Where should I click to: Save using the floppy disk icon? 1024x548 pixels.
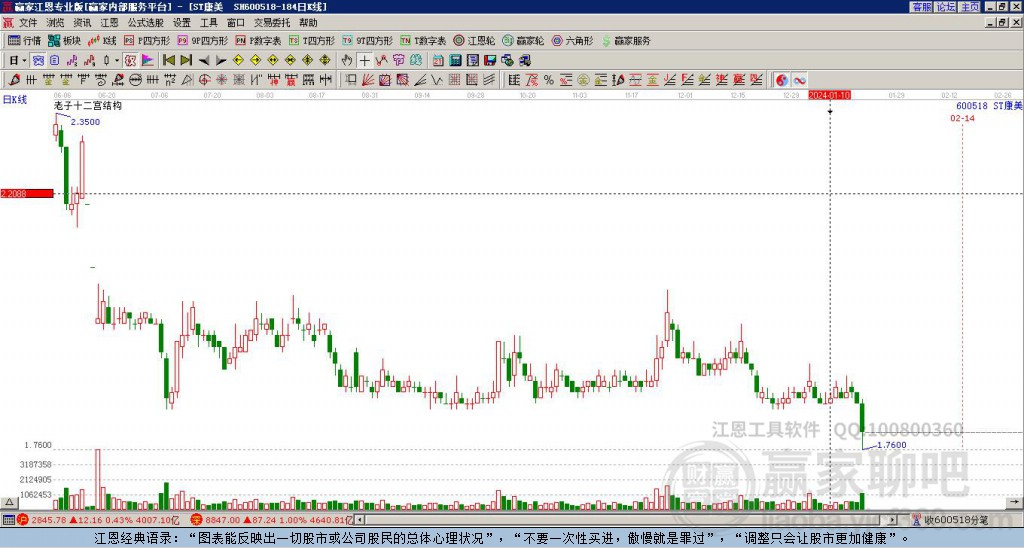point(490,60)
